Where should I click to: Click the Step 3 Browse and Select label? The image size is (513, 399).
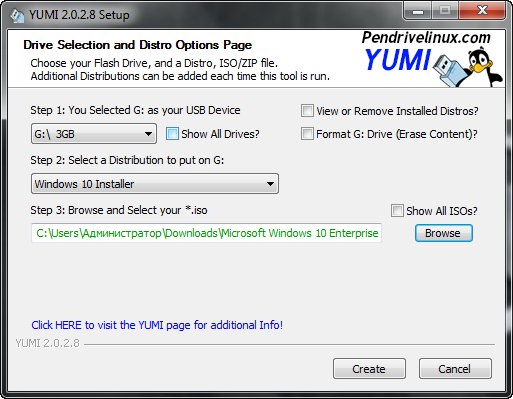pyautogui.click(x=119, y=210)
